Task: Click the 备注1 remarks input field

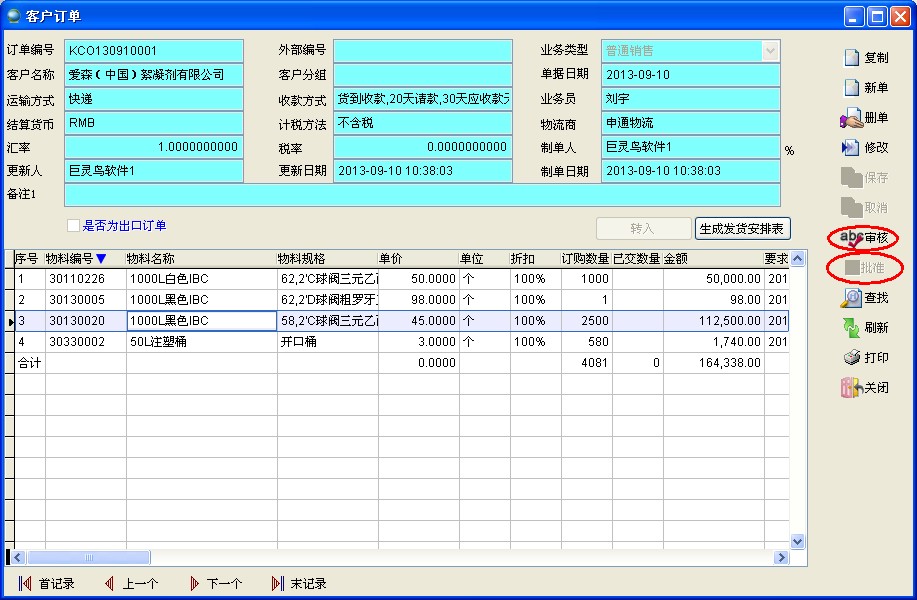Action: 421,195
